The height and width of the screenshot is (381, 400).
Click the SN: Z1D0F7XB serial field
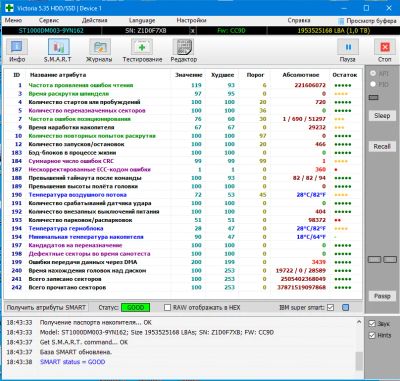click(x=146, y=31)
